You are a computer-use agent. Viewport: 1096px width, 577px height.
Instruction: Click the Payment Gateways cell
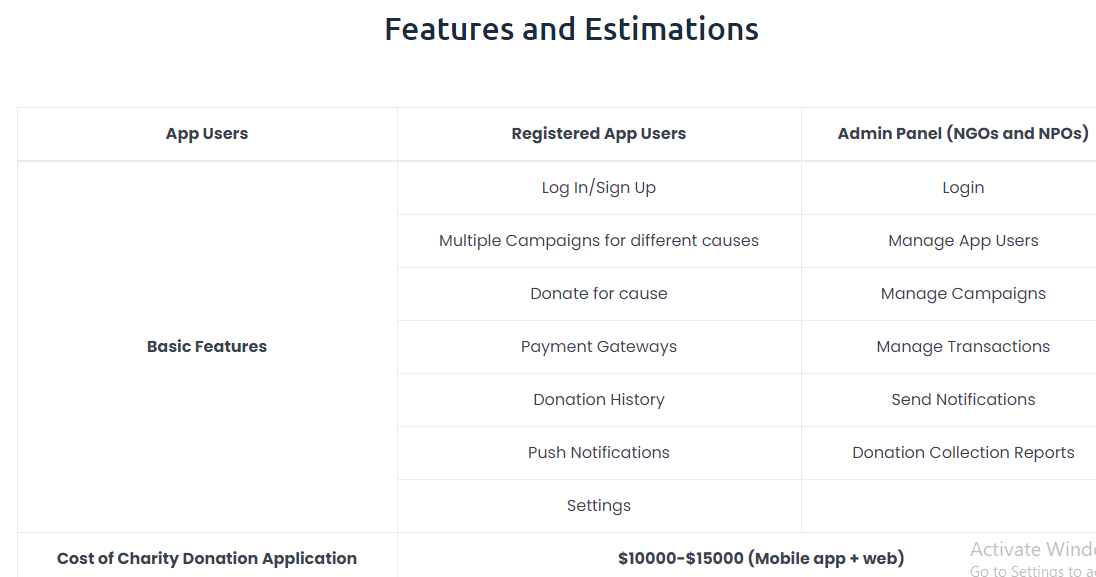pos(599,347)
